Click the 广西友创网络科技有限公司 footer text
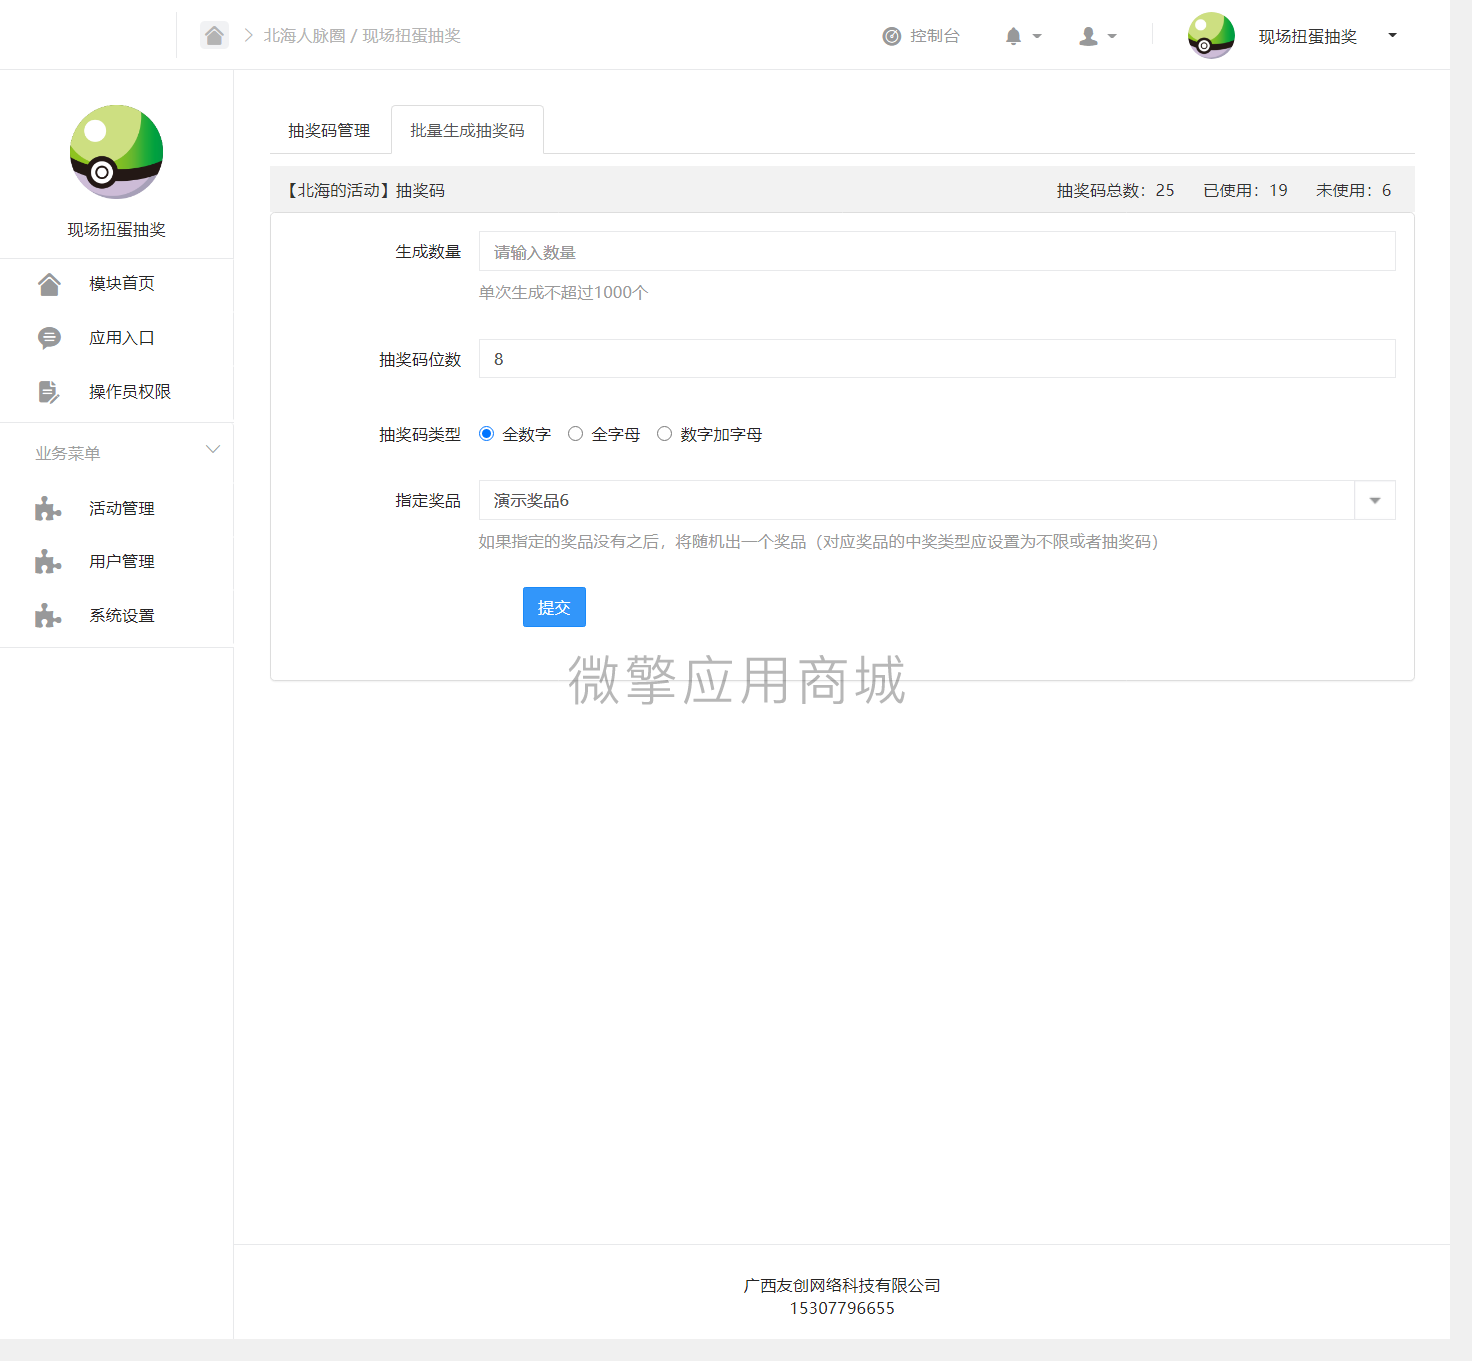 click(842, 1286)
